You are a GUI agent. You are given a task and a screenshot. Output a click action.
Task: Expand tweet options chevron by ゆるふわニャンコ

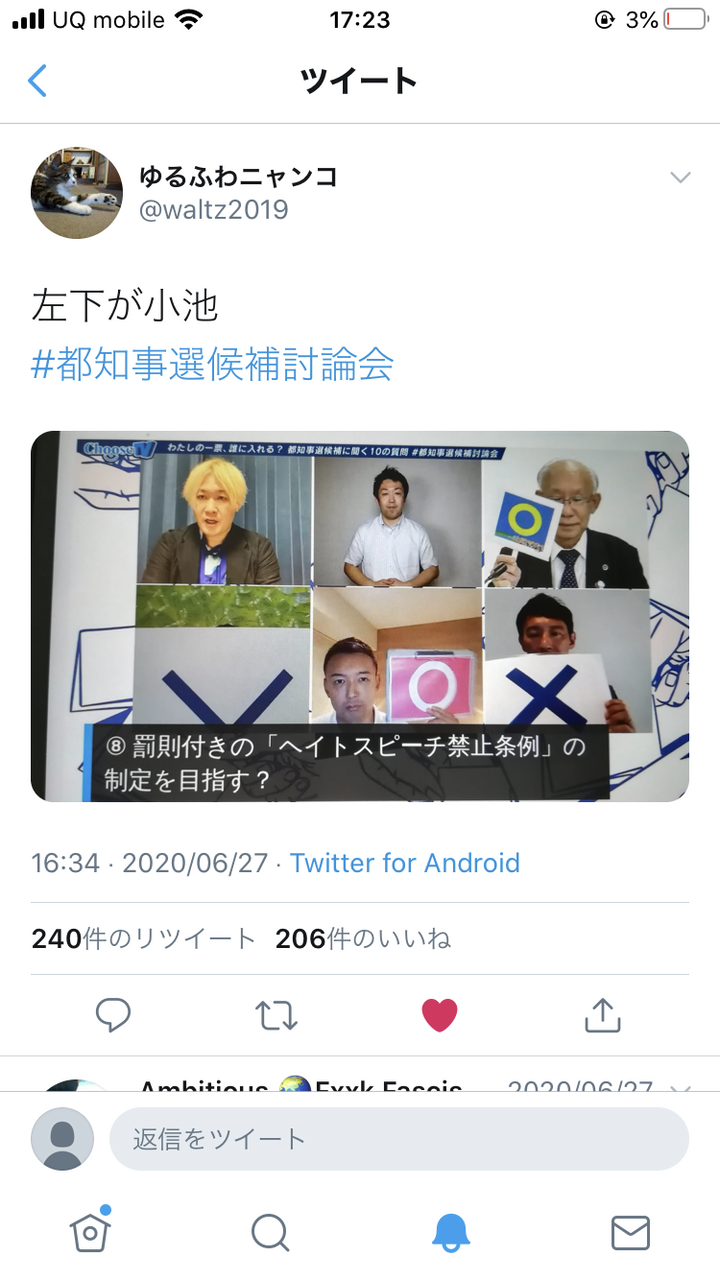click(680, 178)
